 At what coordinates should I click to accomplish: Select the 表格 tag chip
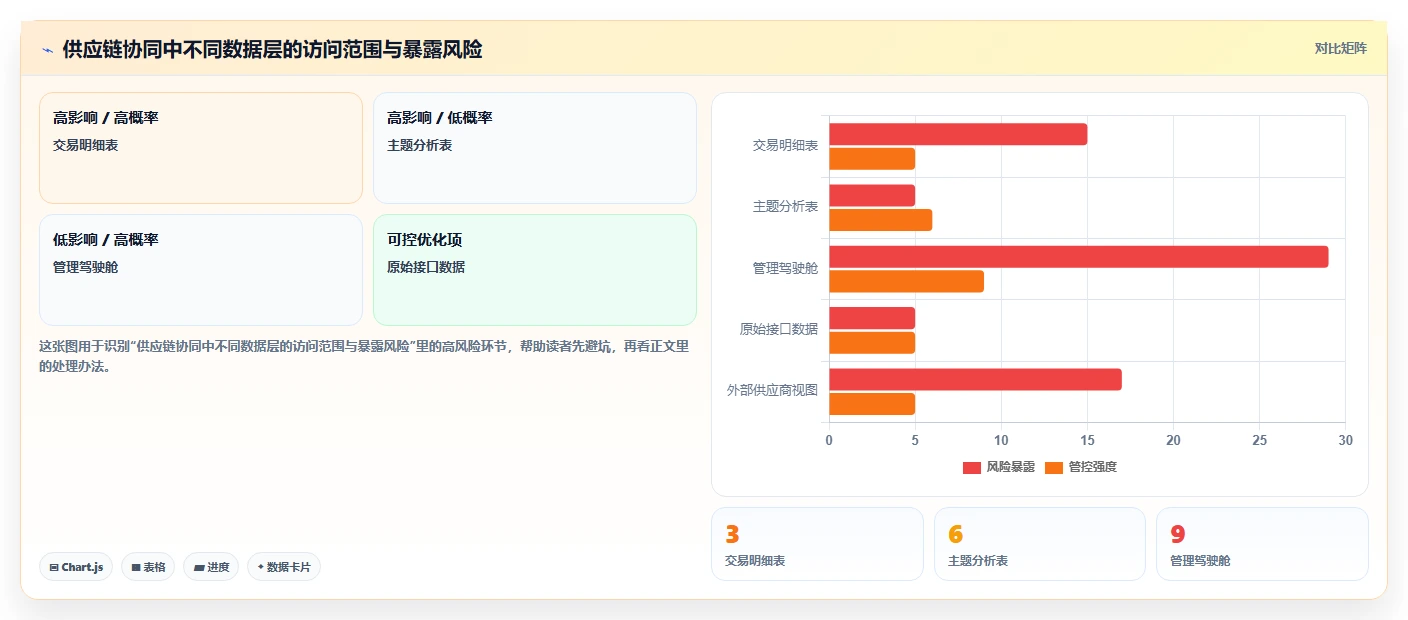point(148,567)
